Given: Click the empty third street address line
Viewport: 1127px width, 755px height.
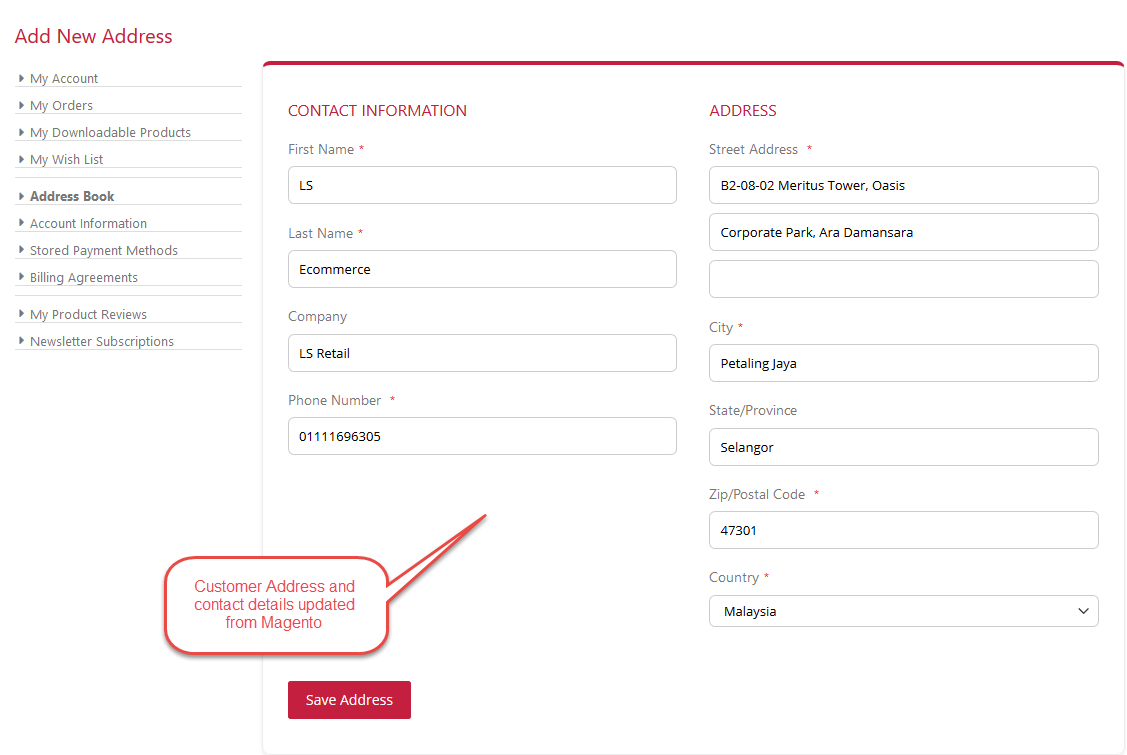Looking at the screenshot, I should pos(903,279).
